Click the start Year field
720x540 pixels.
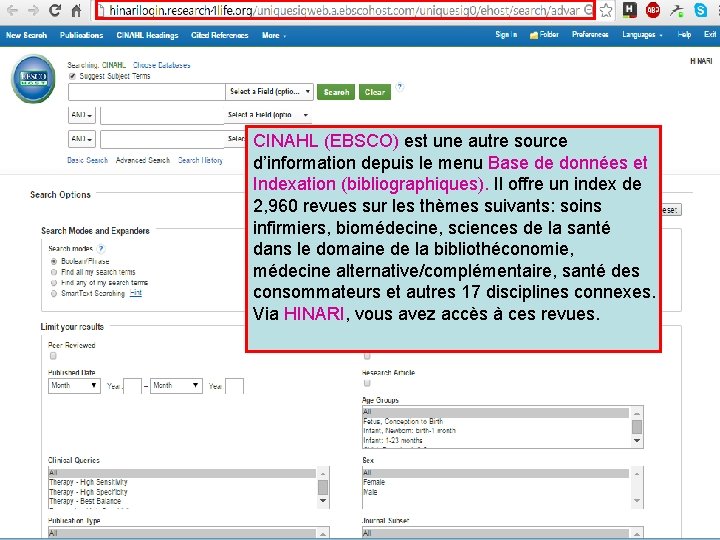pos(132,386)
